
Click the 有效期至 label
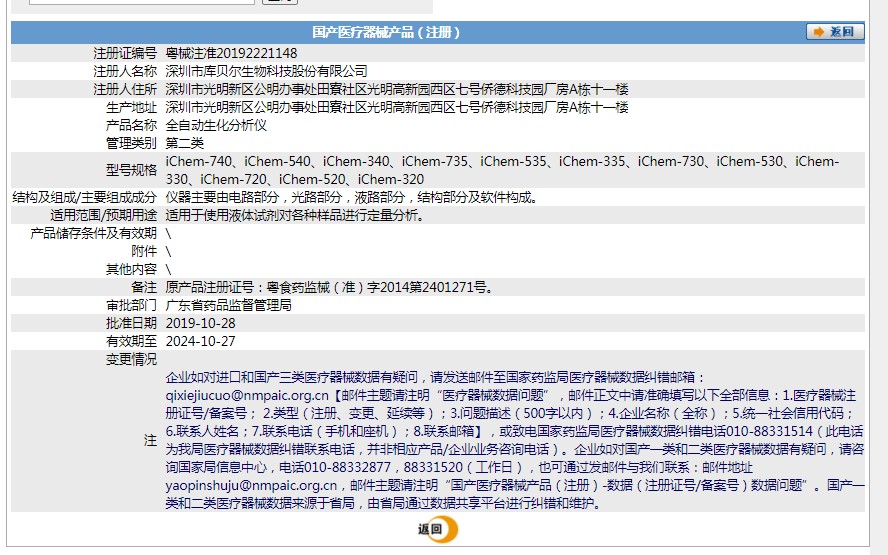131,341
